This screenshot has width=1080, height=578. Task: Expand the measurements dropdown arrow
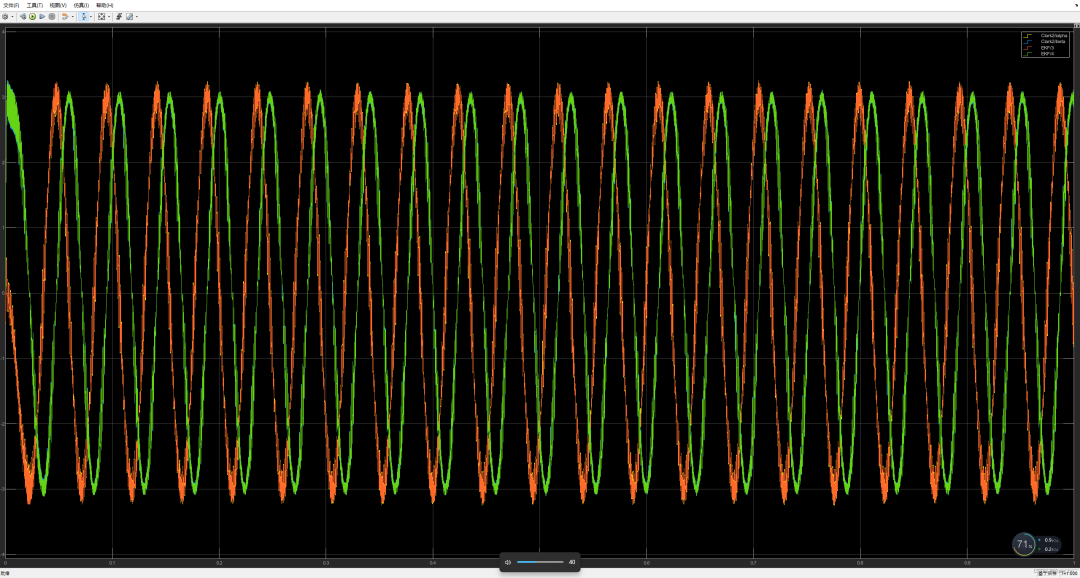click(x=137, y=16)
